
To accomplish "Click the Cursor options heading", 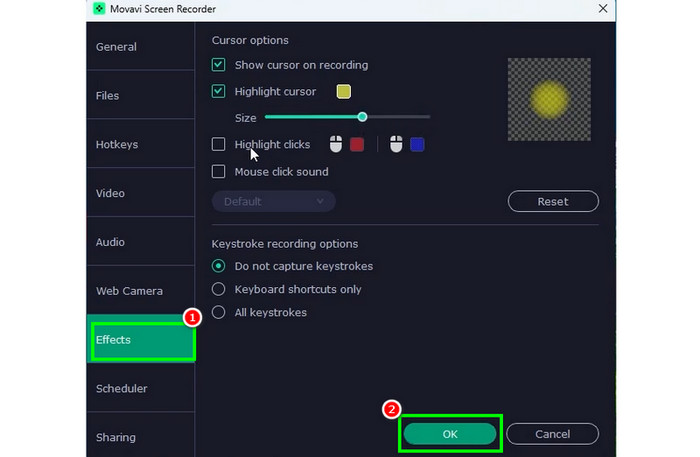I will coord(250,40).
